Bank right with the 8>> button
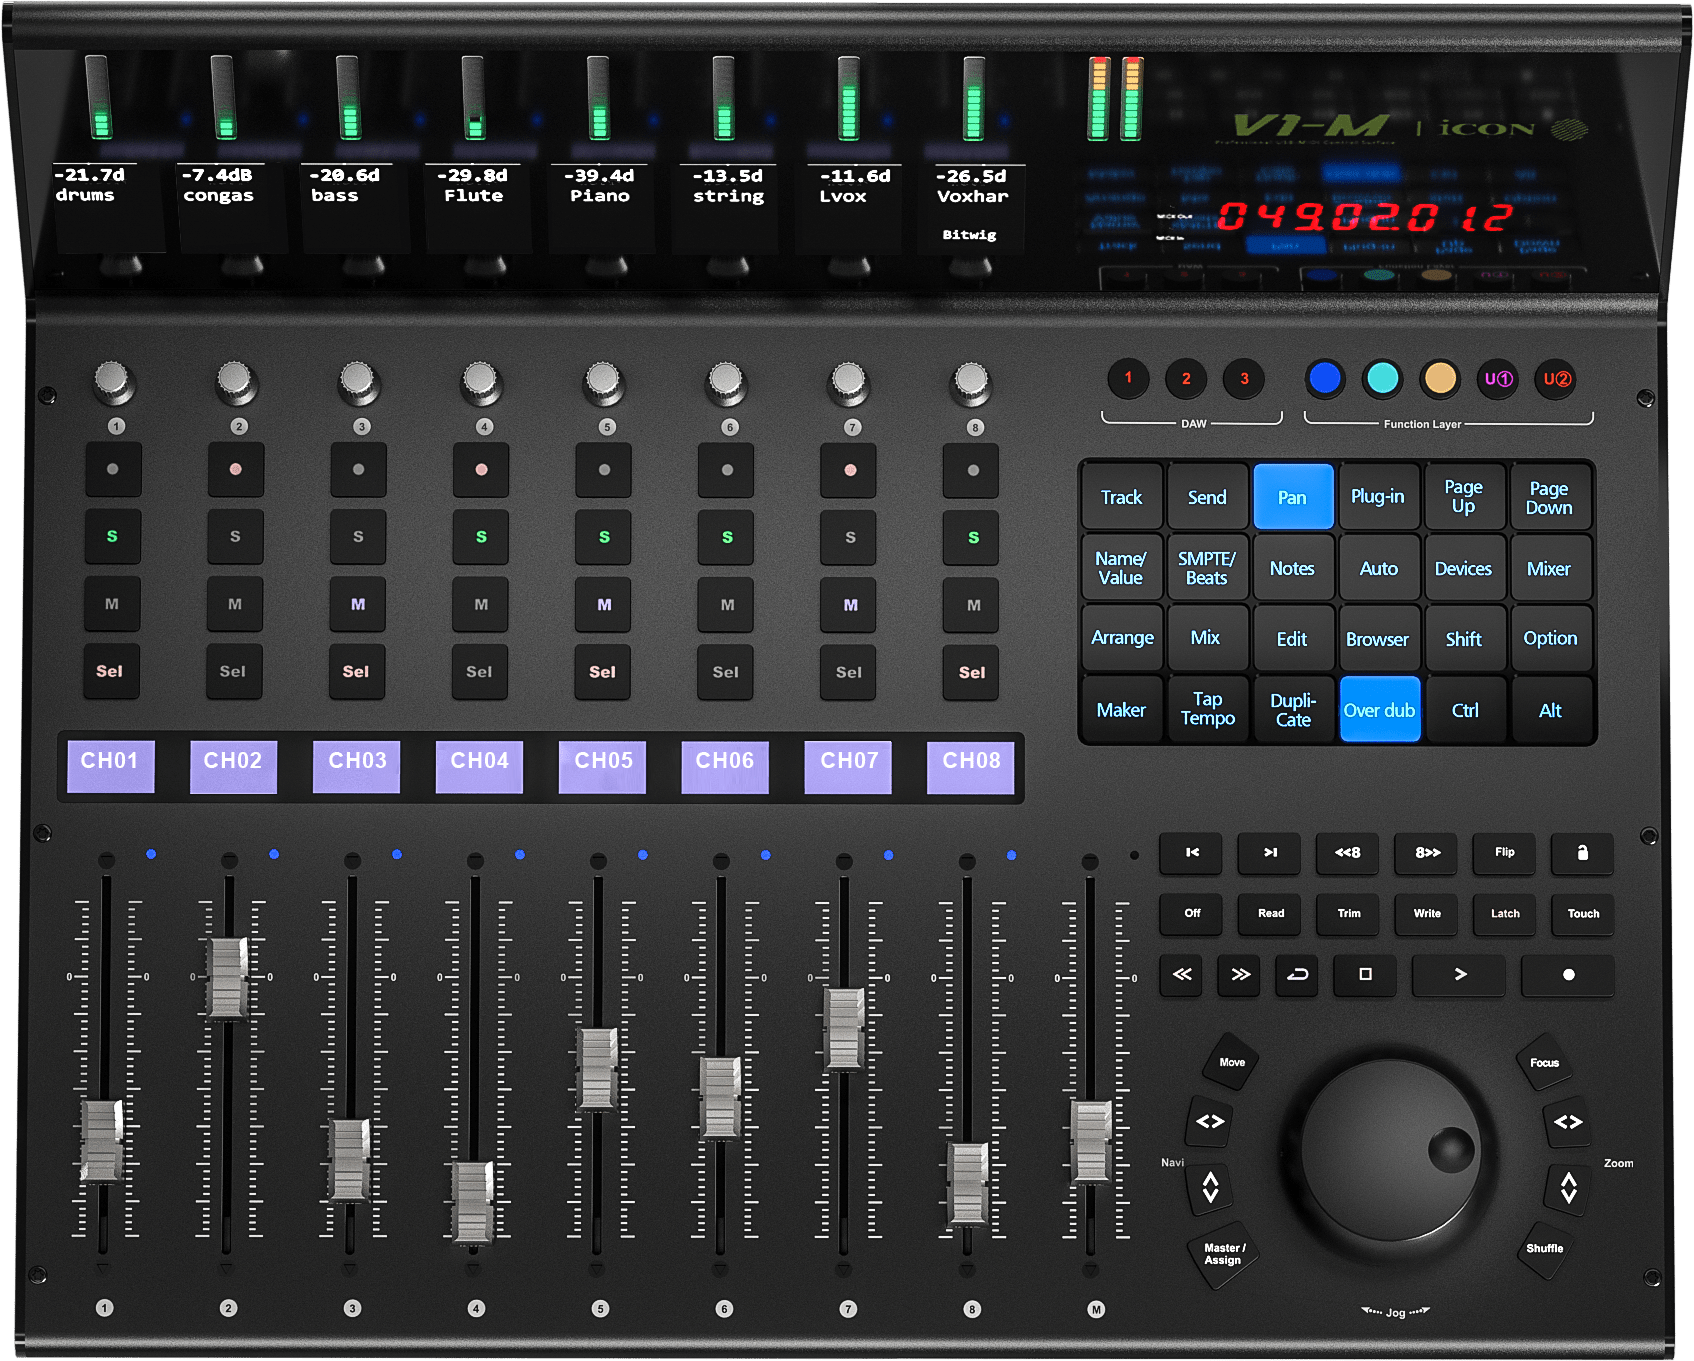This screenshot has height=1361, width=1694. [1427, 853]
